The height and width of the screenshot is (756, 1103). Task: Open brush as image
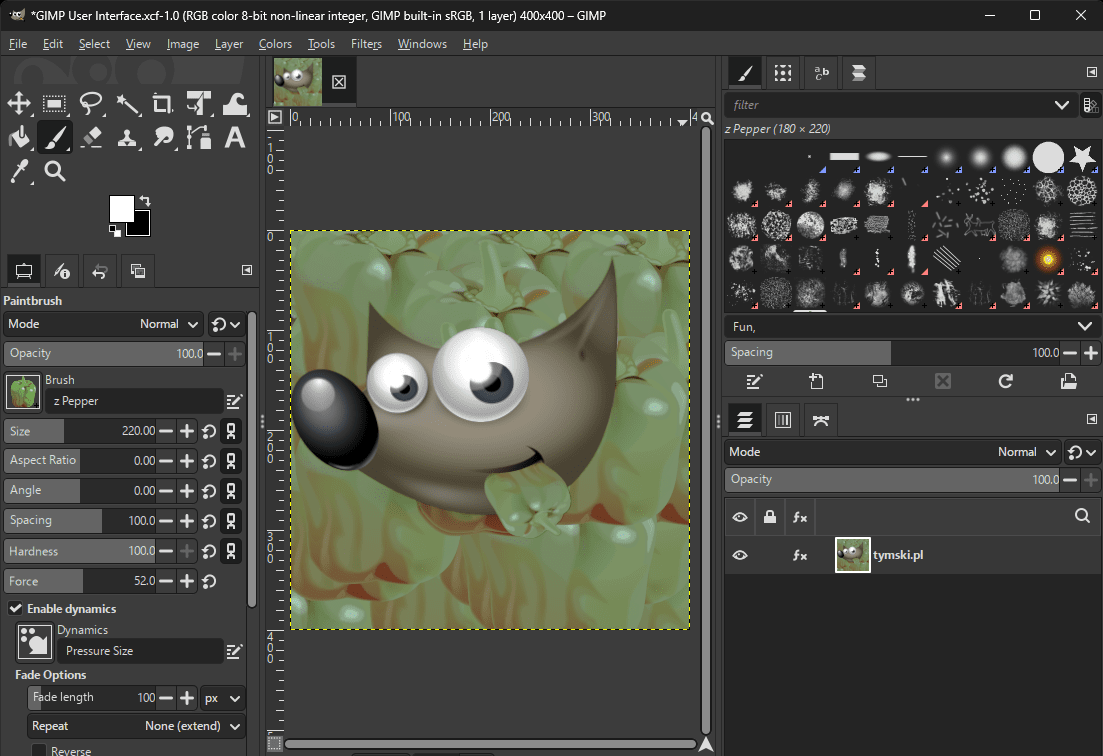(x=1069, y=381)
